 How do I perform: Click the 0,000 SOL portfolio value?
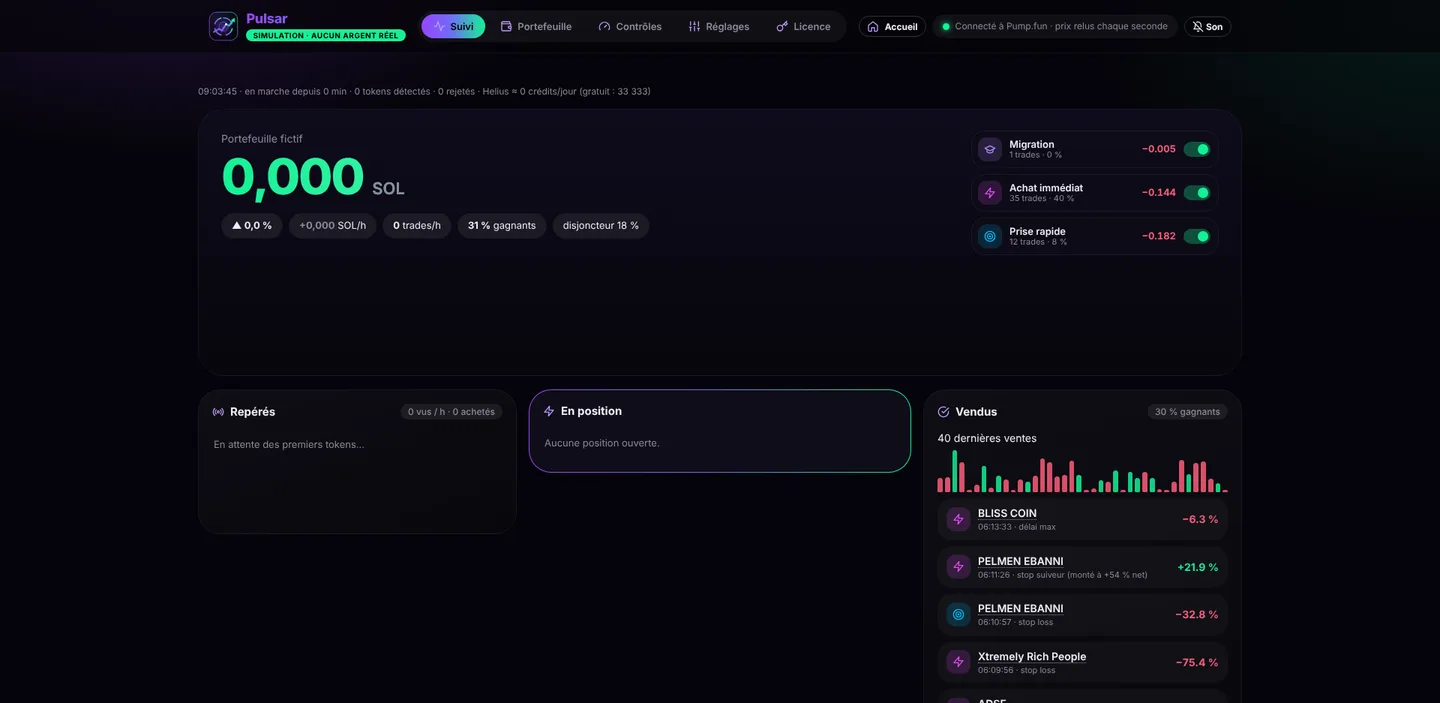[x=313, y=178]
